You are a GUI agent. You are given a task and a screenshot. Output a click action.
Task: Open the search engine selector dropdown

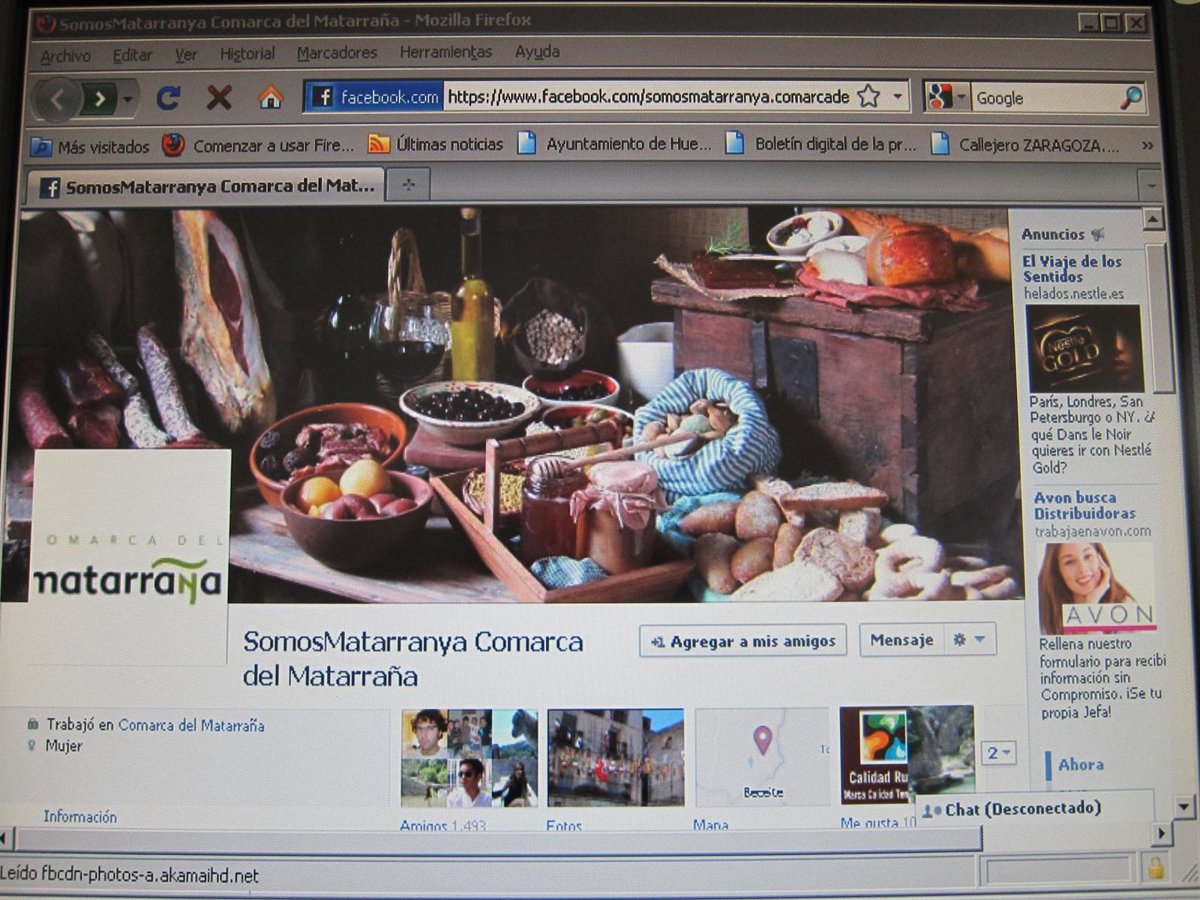(x=946, y=98)
